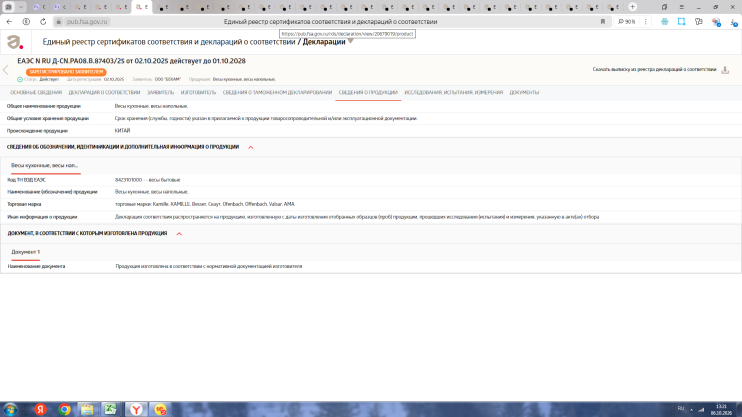
Task: Select the Документ 1 sub-tab
Action: [x=26, y=252]
